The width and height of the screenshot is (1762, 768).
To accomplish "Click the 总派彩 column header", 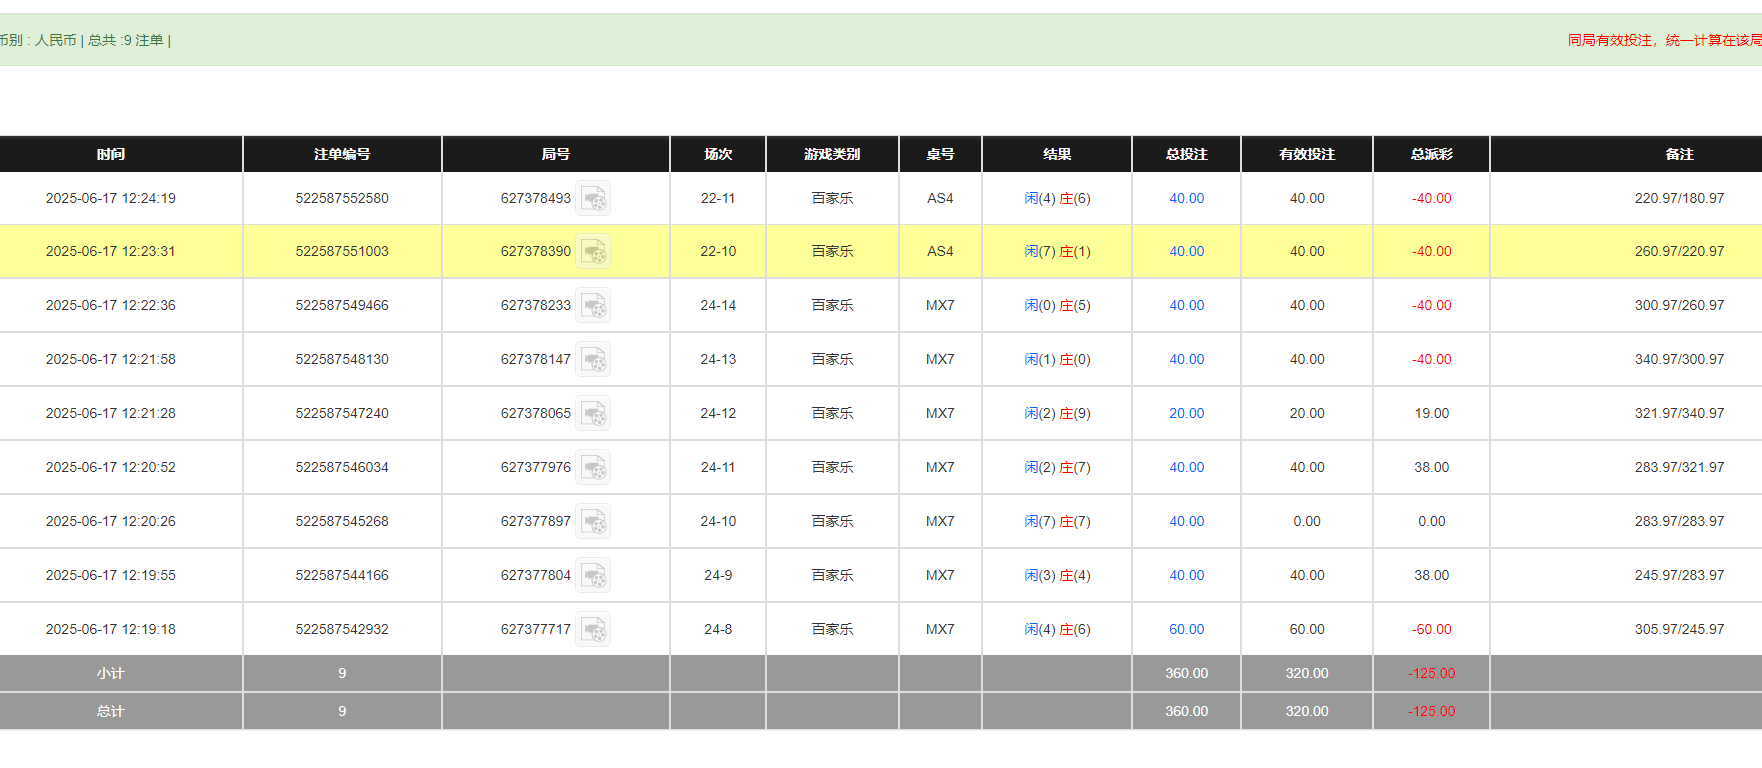I will (1431, 154).
